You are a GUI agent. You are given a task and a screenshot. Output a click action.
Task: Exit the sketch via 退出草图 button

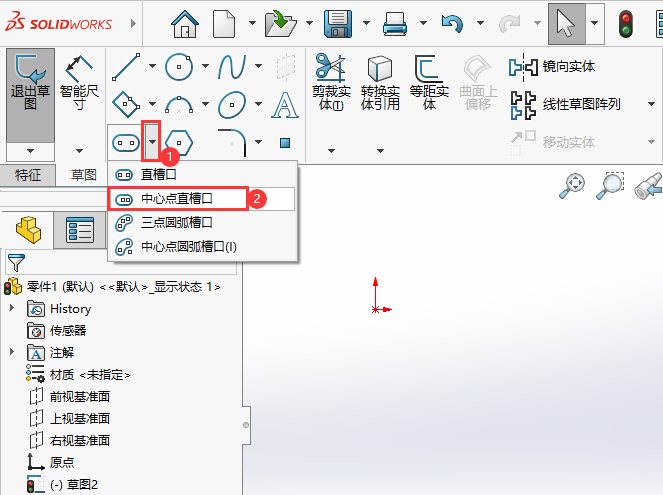30,95
